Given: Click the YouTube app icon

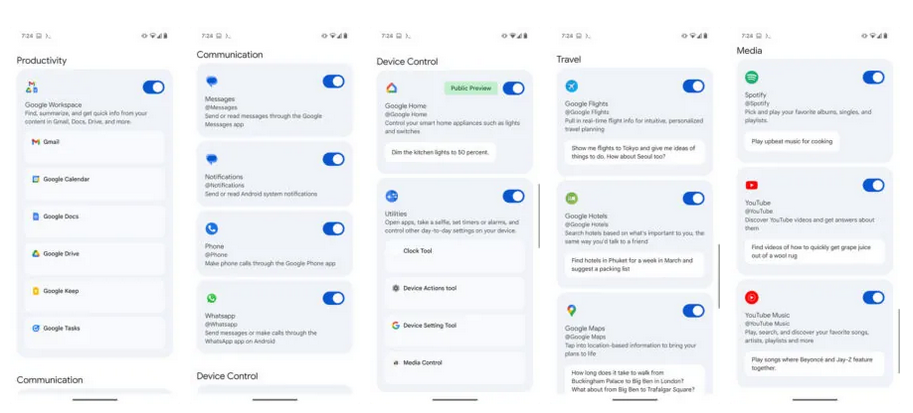Looking at the screenshot, I should coord(751,185).
